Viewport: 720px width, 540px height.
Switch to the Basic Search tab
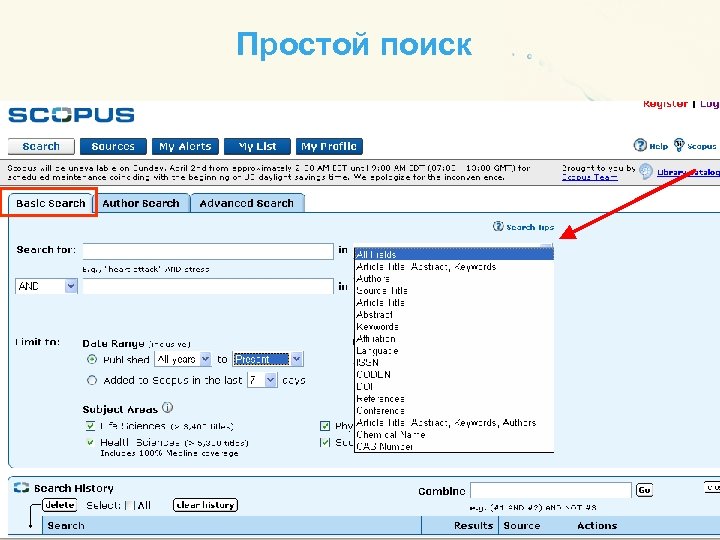pyautogui.click(x=51, y=203)
